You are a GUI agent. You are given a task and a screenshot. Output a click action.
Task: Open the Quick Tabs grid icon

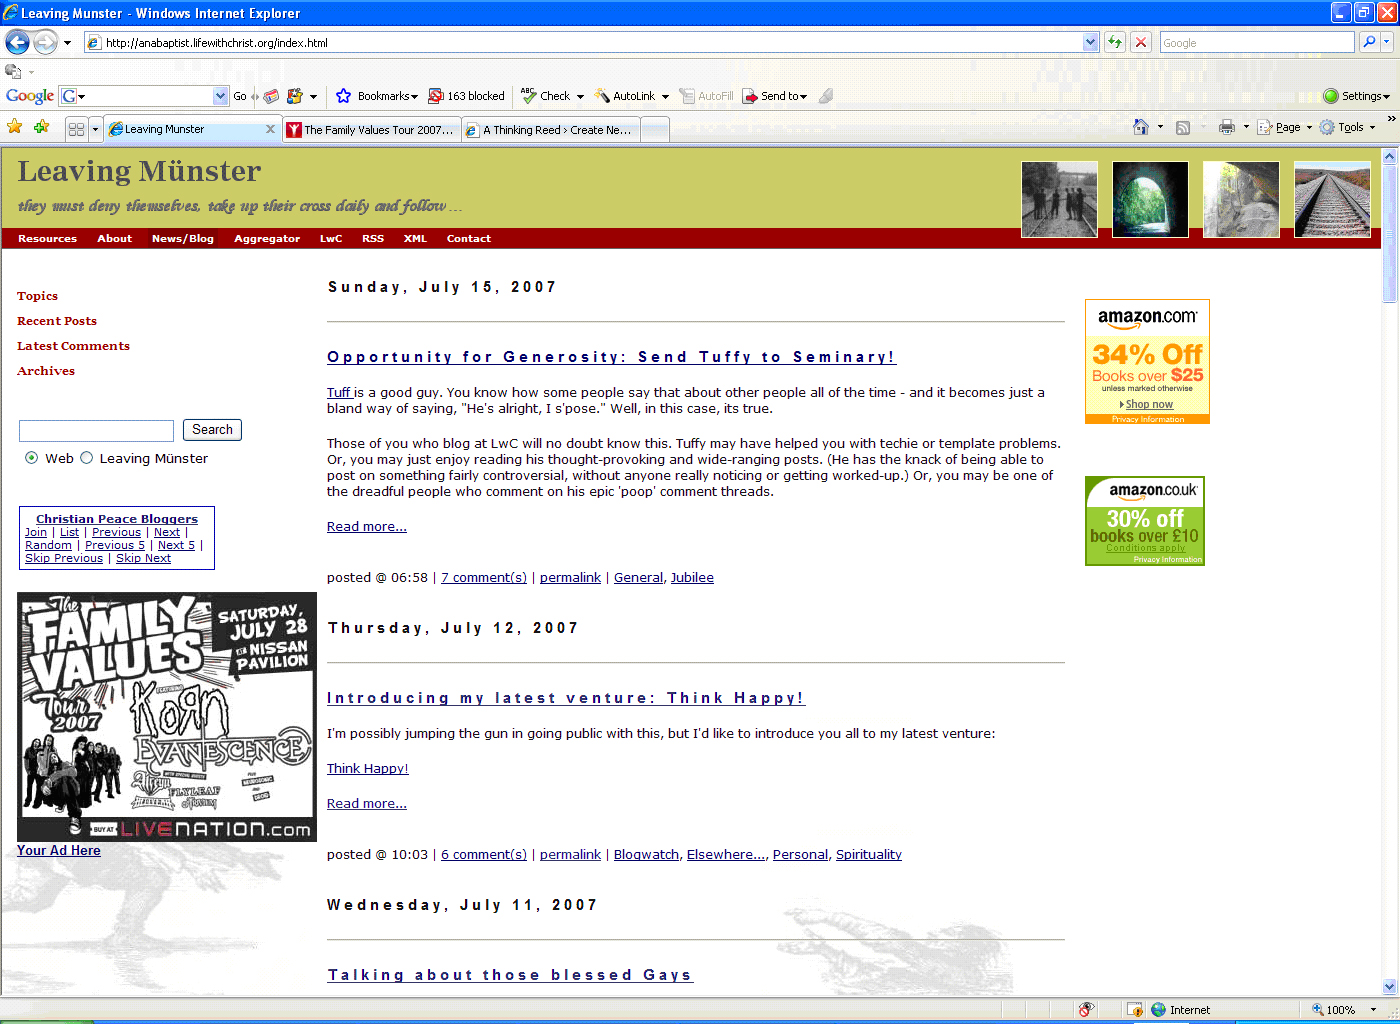(x=76, y=129)
